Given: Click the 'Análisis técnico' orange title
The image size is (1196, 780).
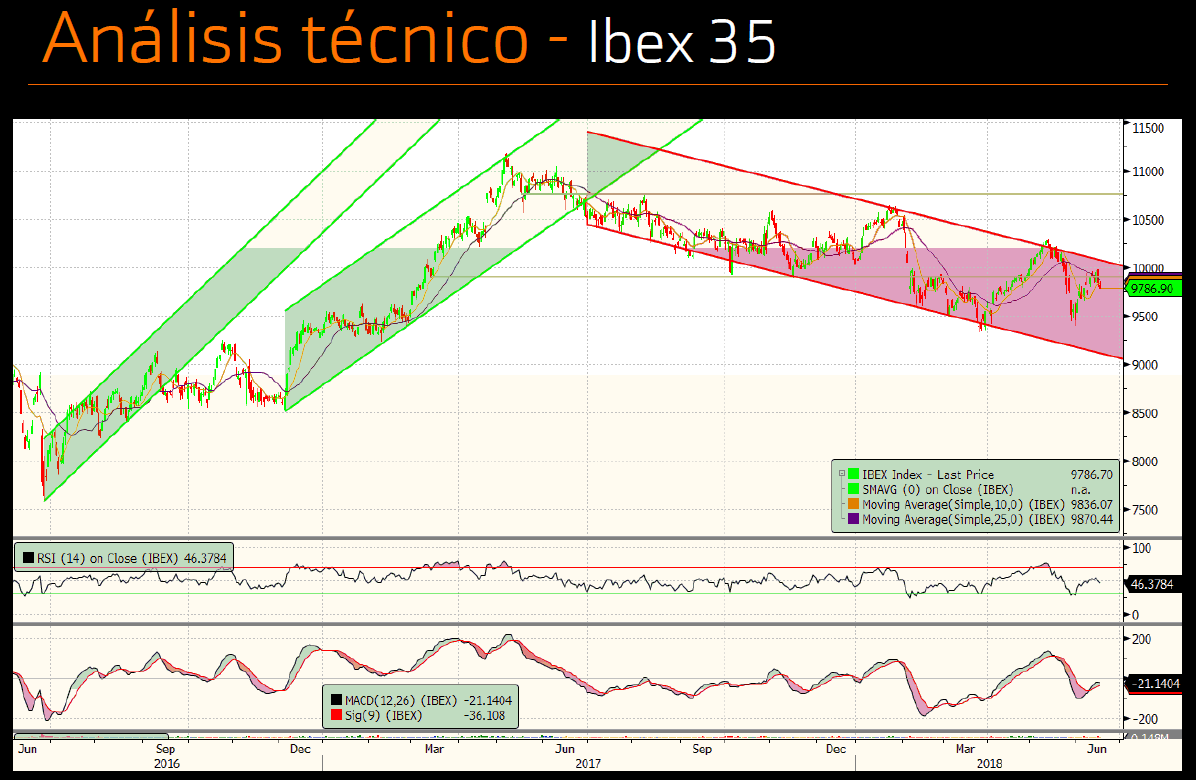Looking at the screenshot, I should [285, 37].
